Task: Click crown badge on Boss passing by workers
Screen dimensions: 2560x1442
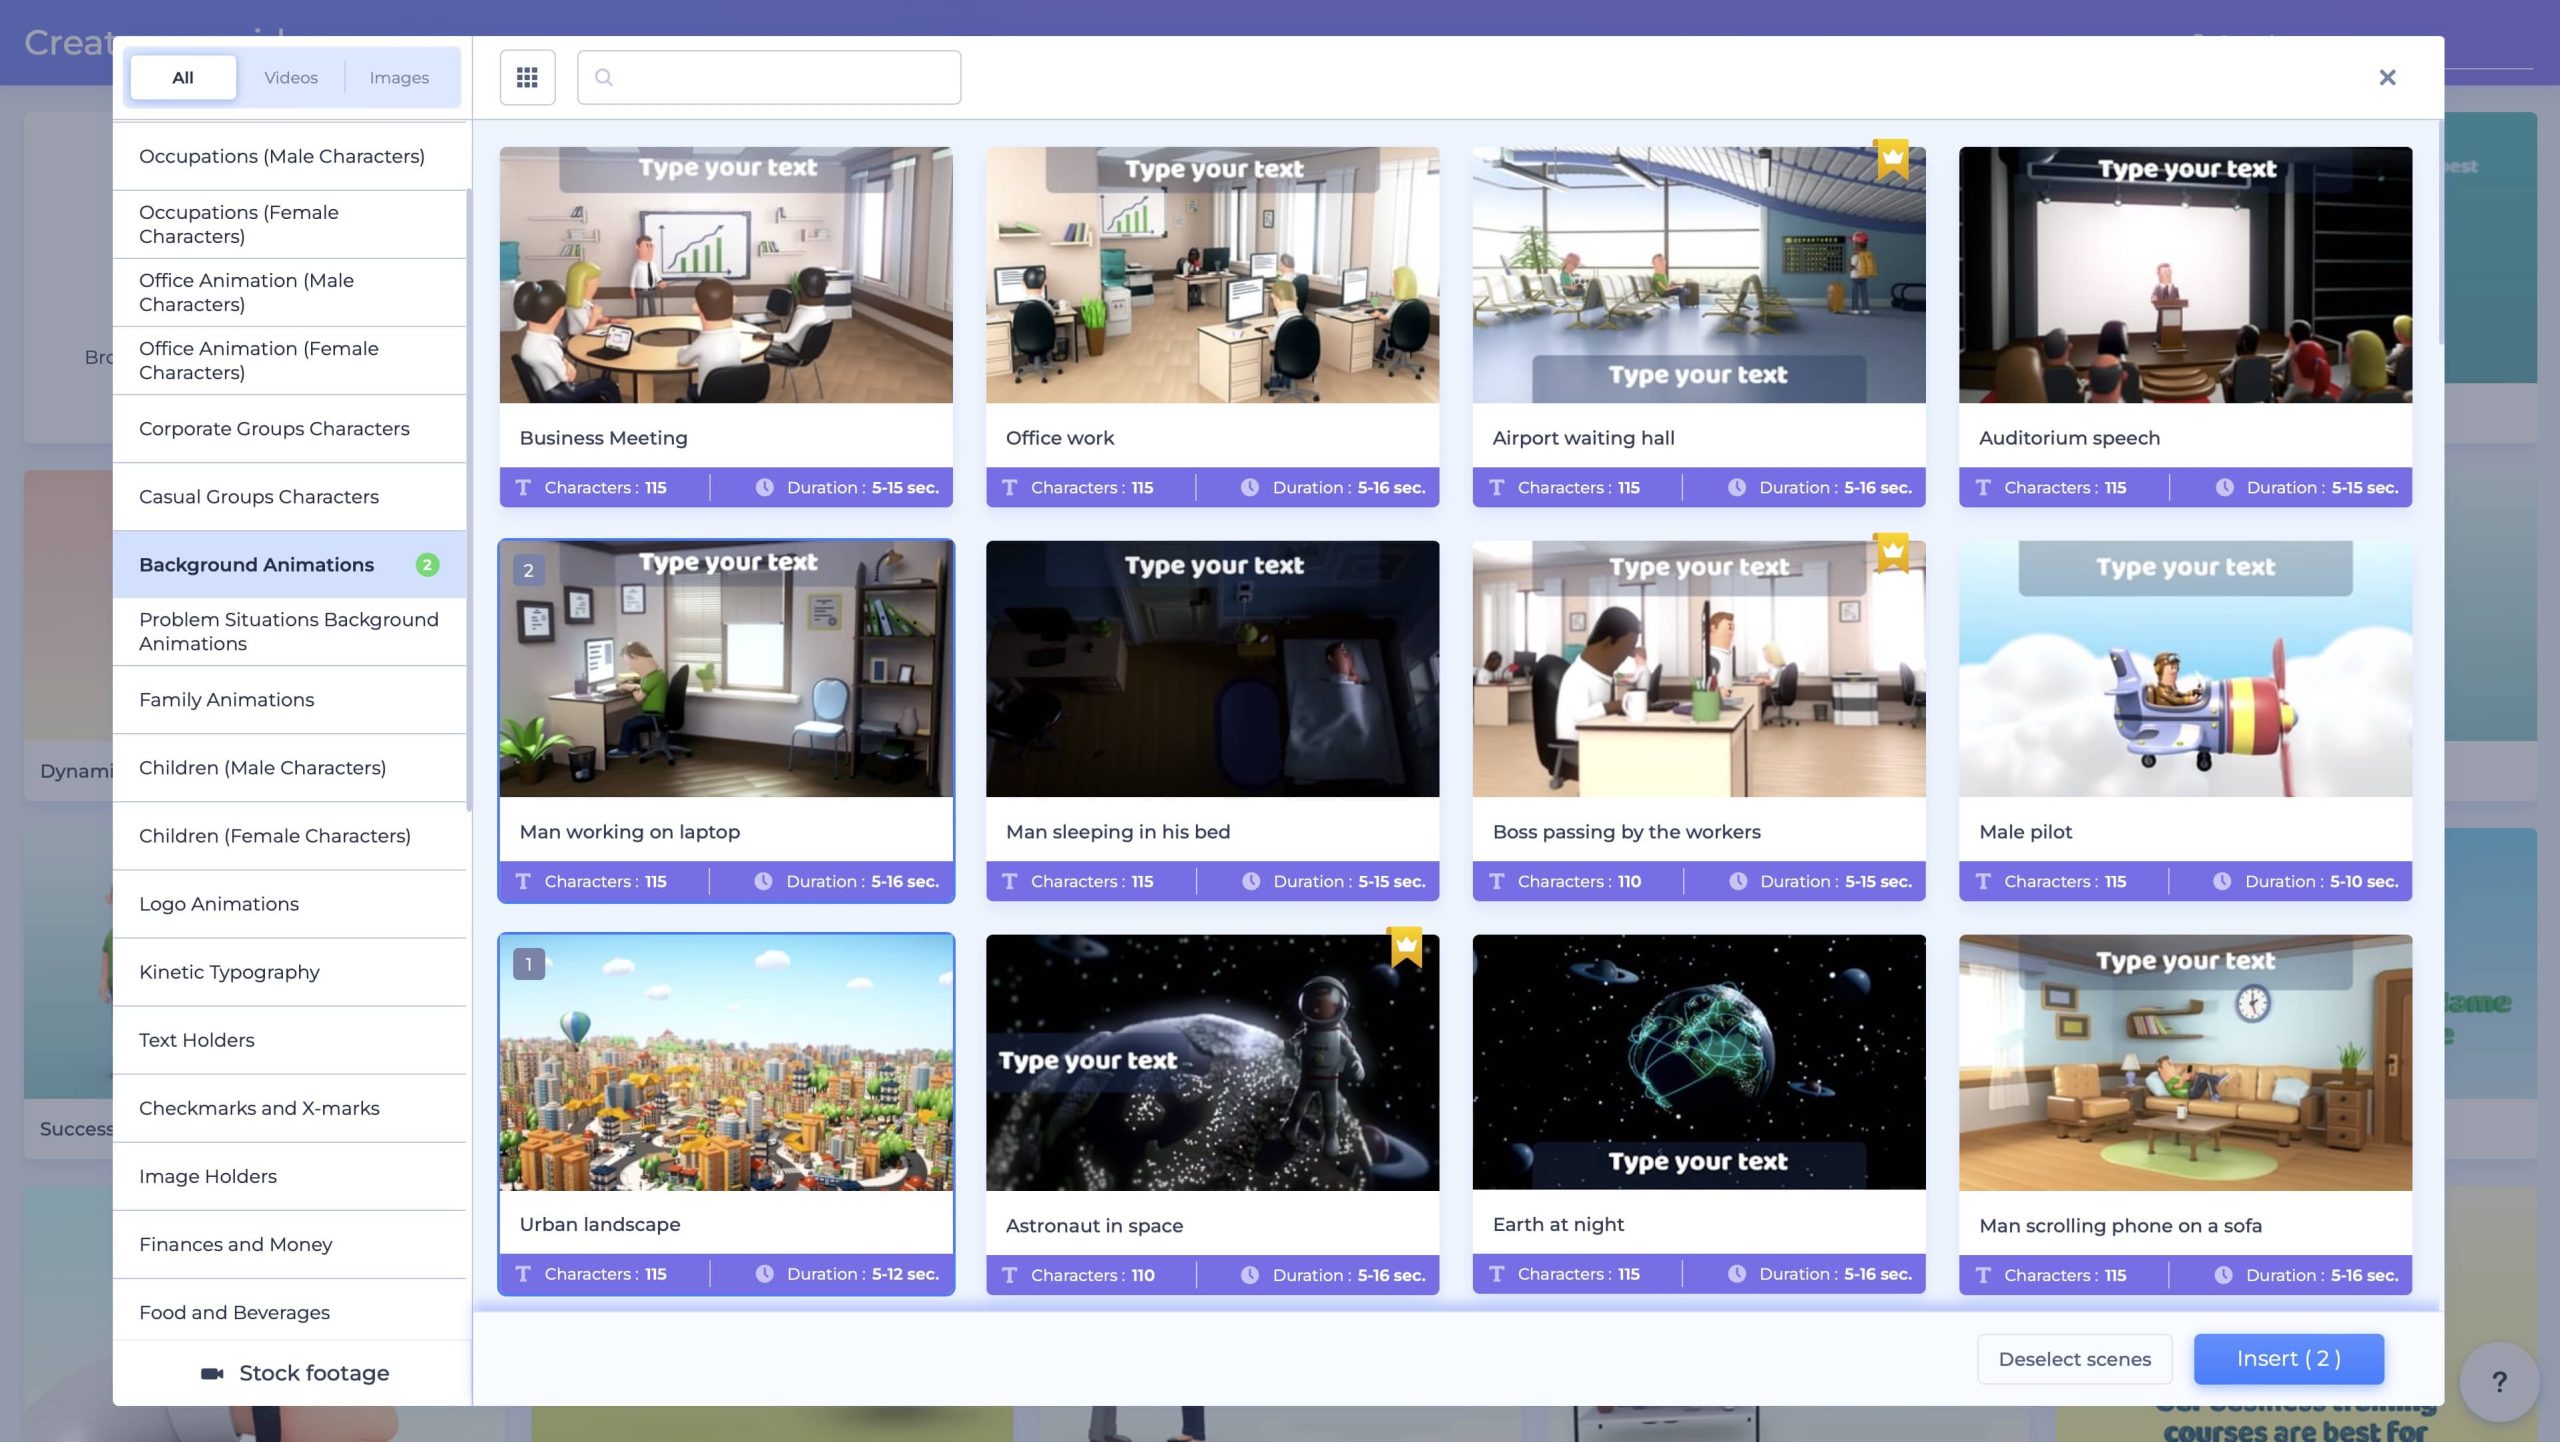Action: (1892, 552)
